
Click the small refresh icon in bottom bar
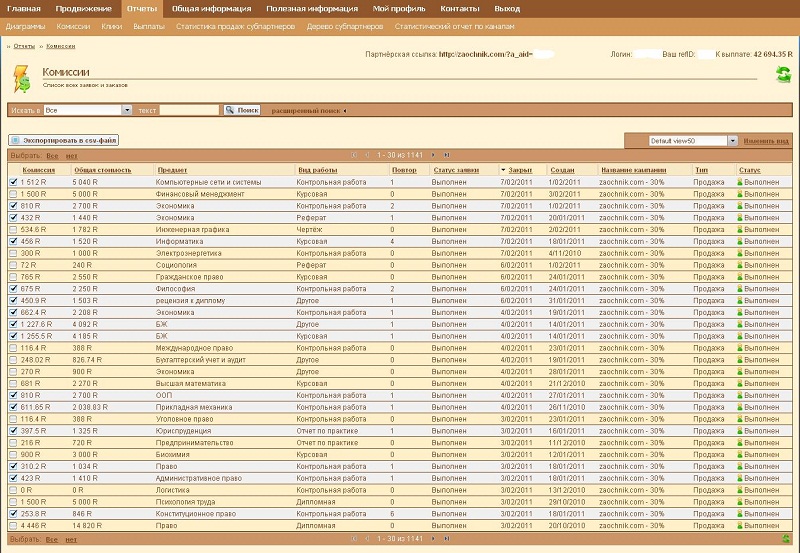pyautogui.click(x=786, y=539)
